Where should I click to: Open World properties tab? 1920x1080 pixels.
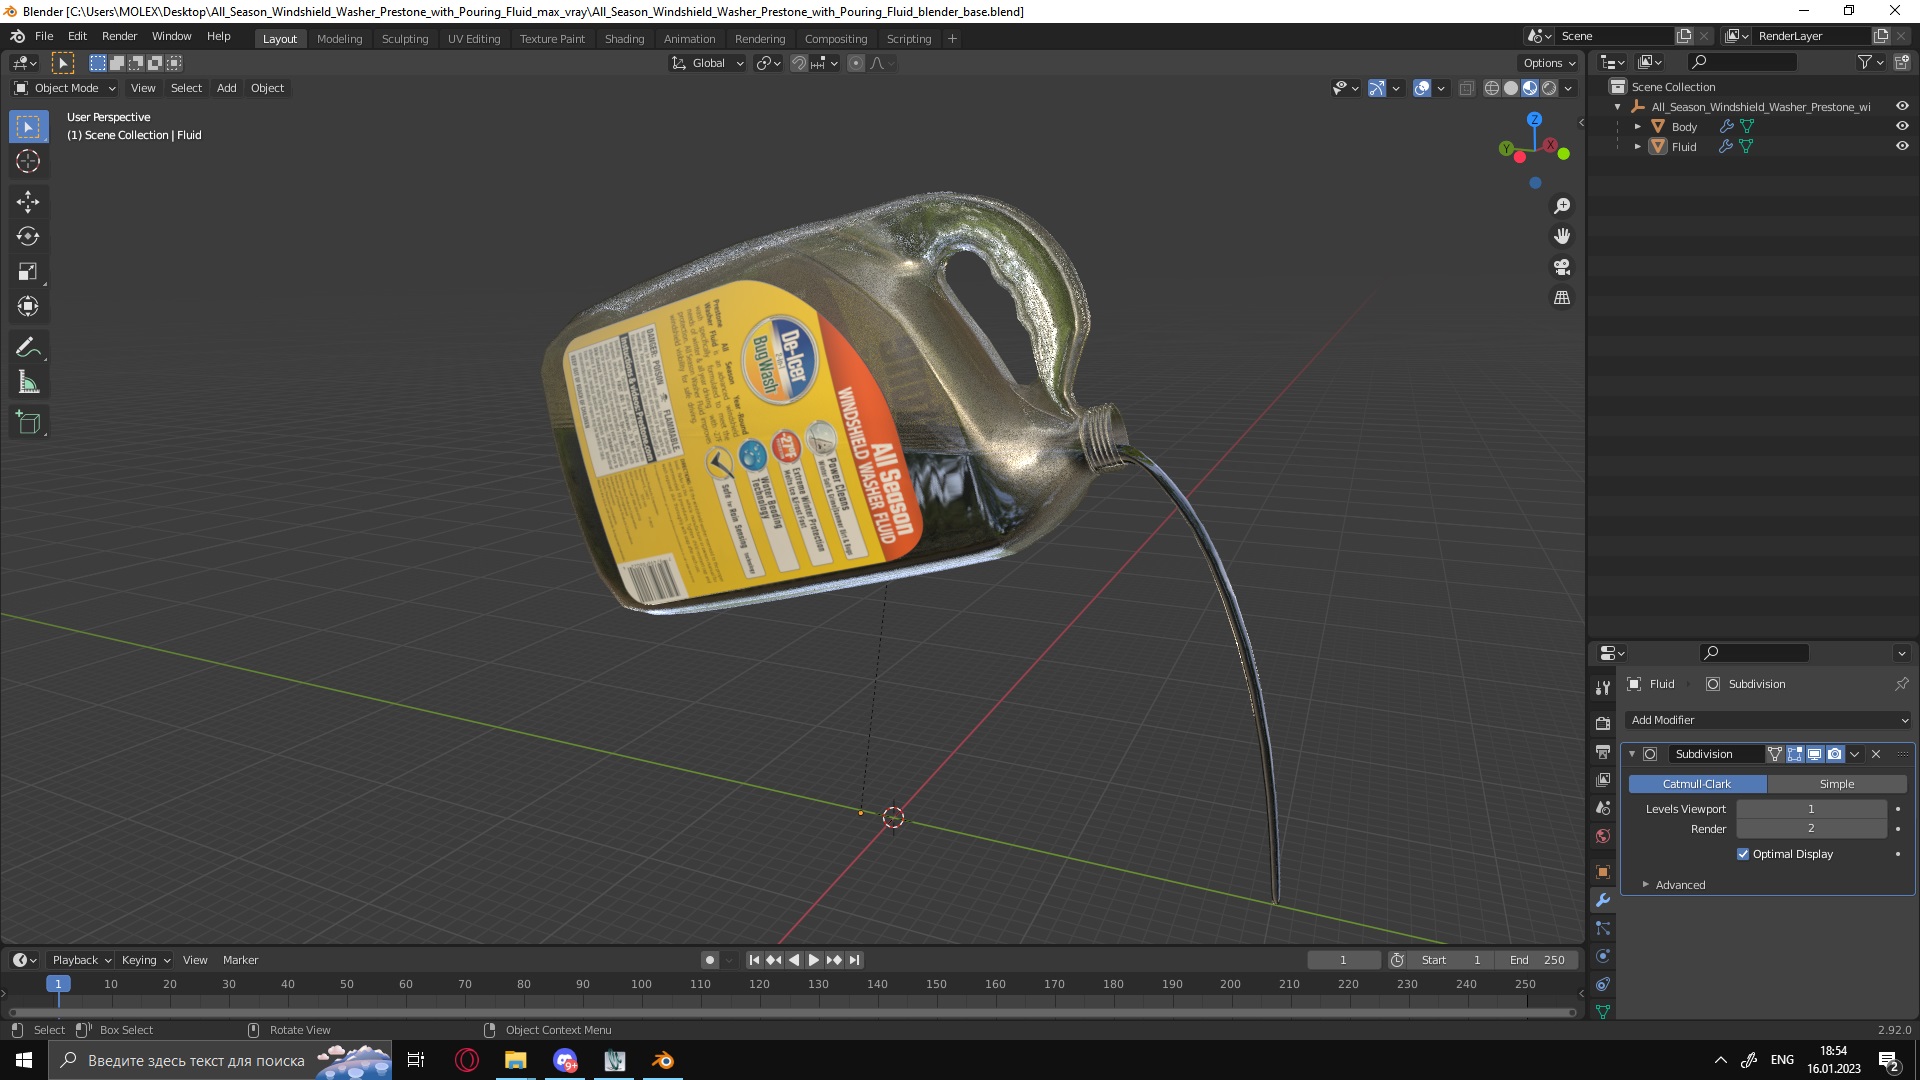(1603, 836)
